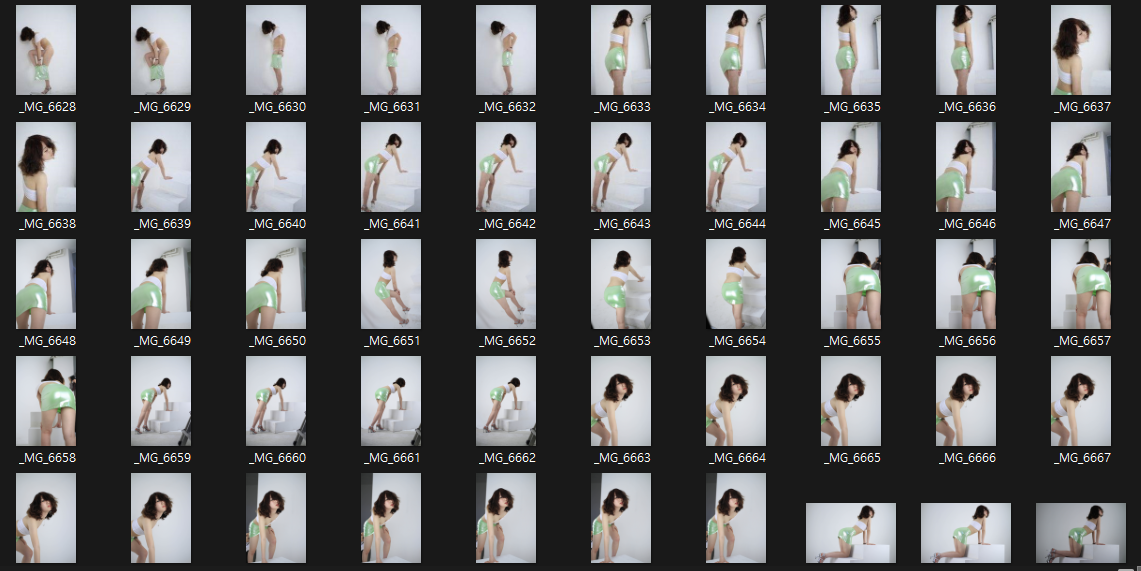Viewport: 1141px width, 571px height.
Task: Select thumbnail of _MG_6636
Action: (966, 50)
